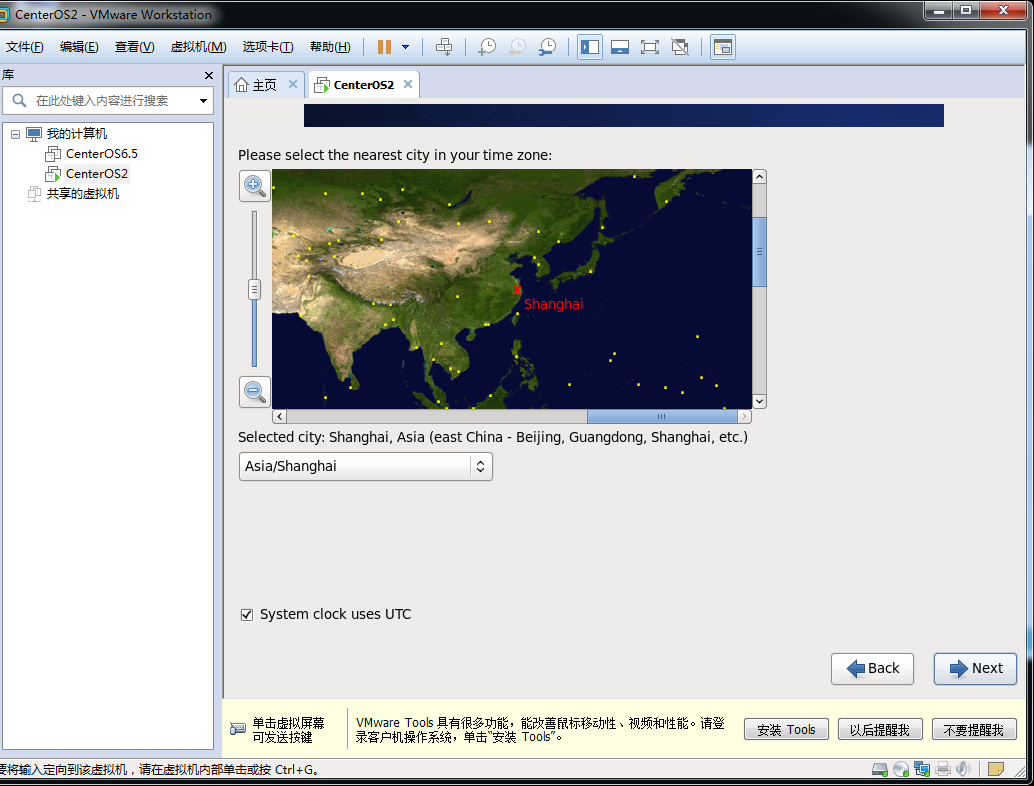Image resolution: width=1034 pixels, height=786 pixels.
Task: Close the CenterOS2 tab with its X
Action: [x=408, y=84]
